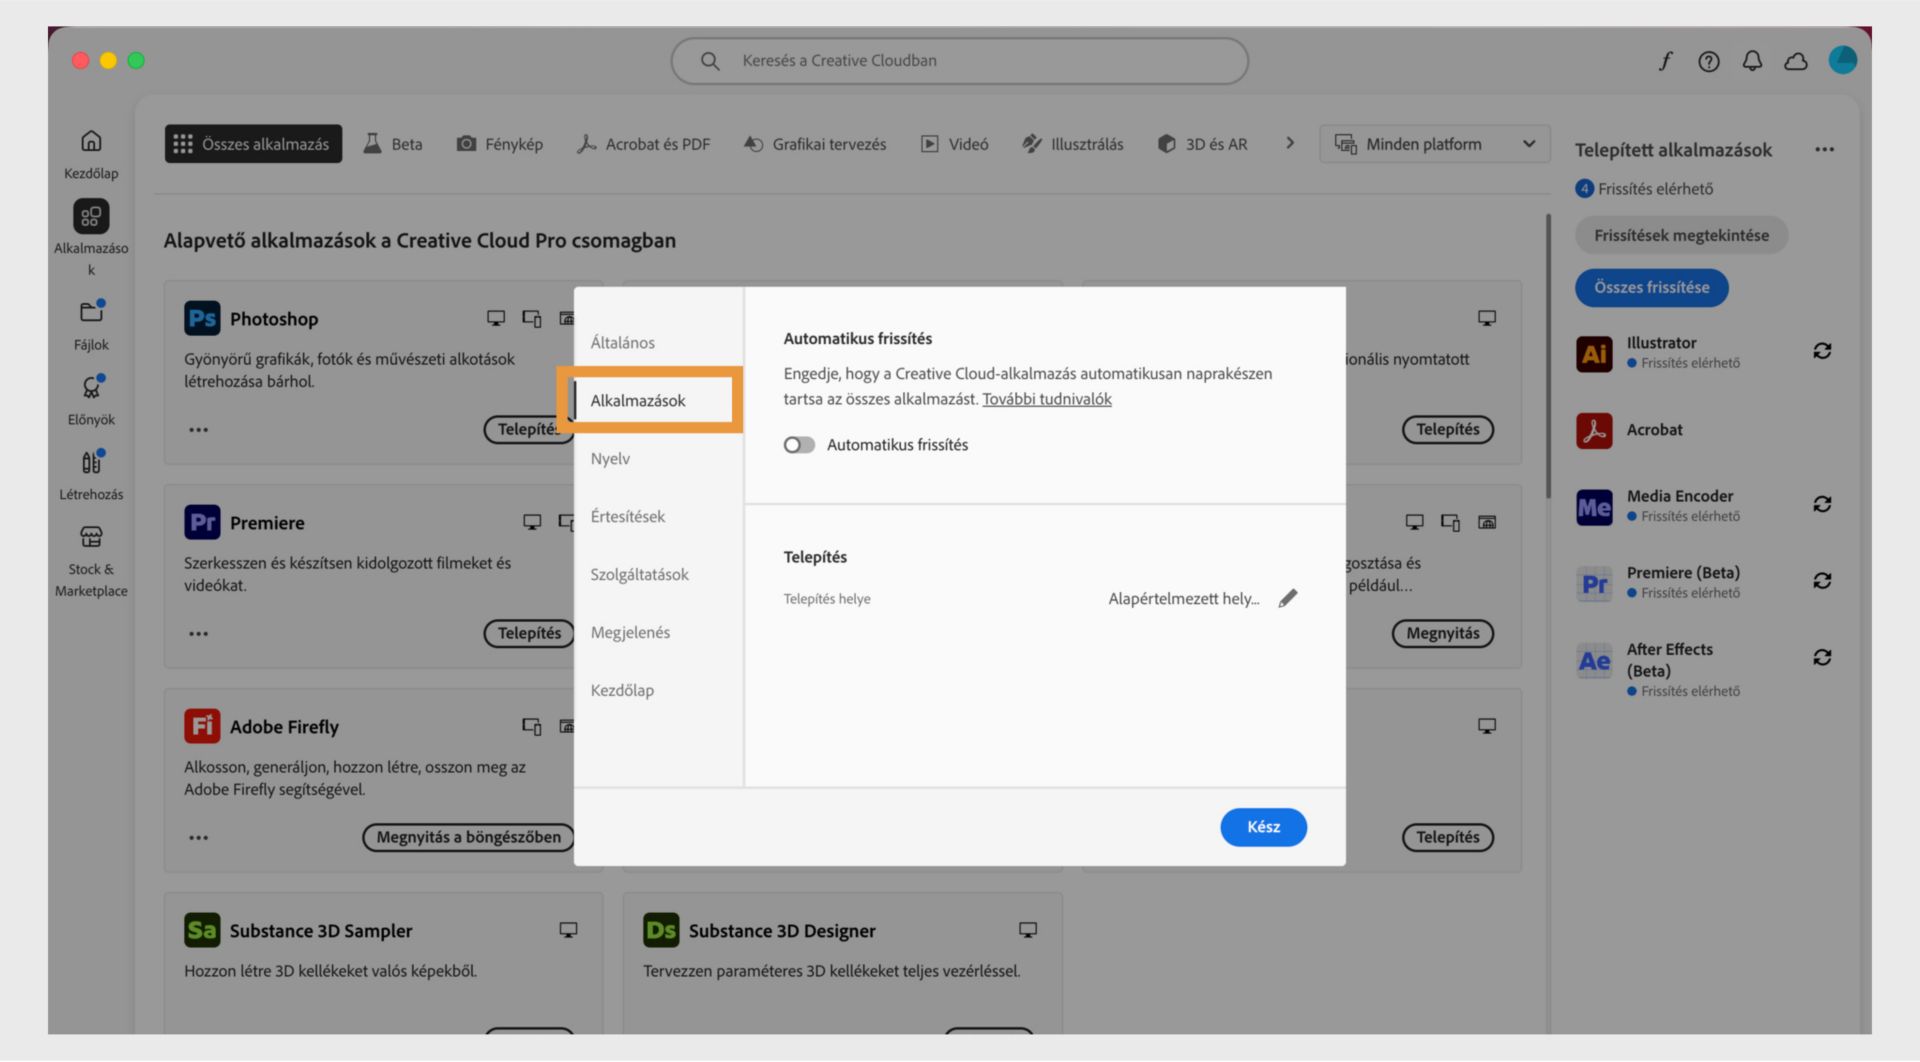Click the fonts f icon
Viewport: 1920px width, 1062px height.
click(x=1666, y=61)
